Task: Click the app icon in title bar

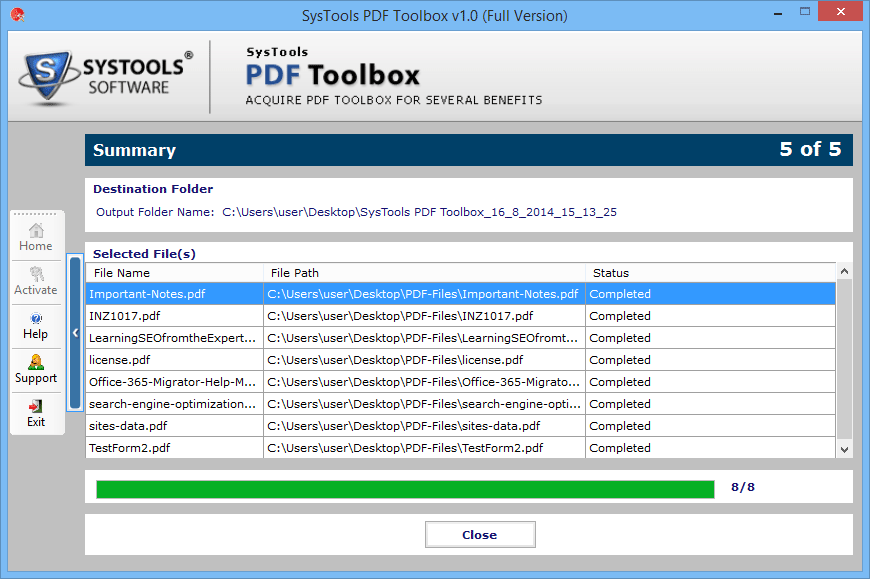Action: tap(18, 15)
